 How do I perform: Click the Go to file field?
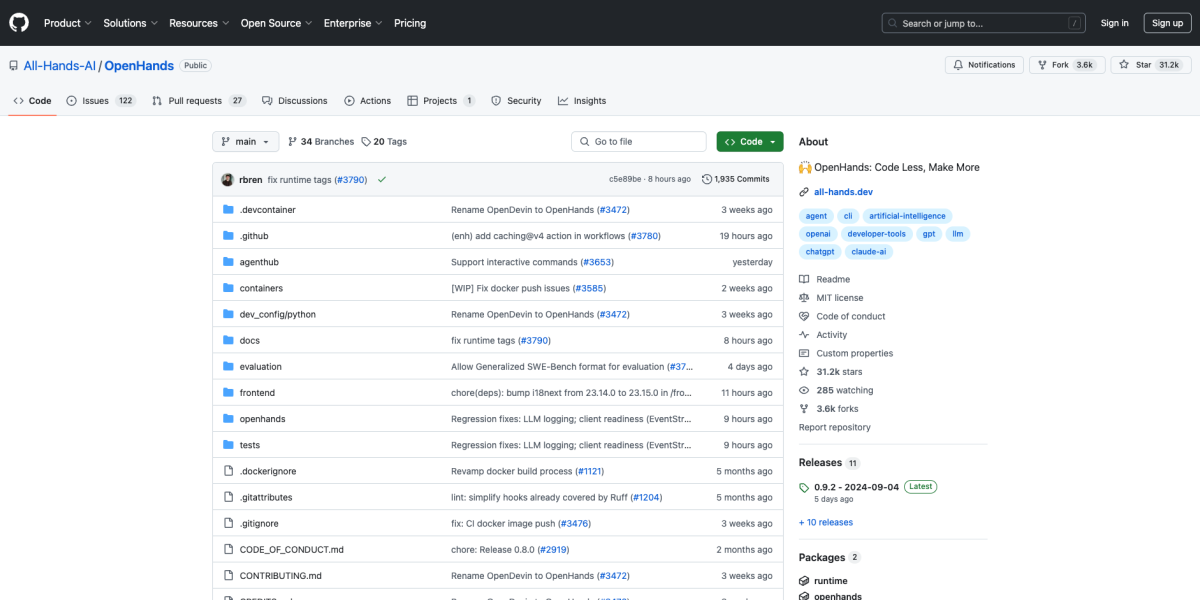coord(638,142)
